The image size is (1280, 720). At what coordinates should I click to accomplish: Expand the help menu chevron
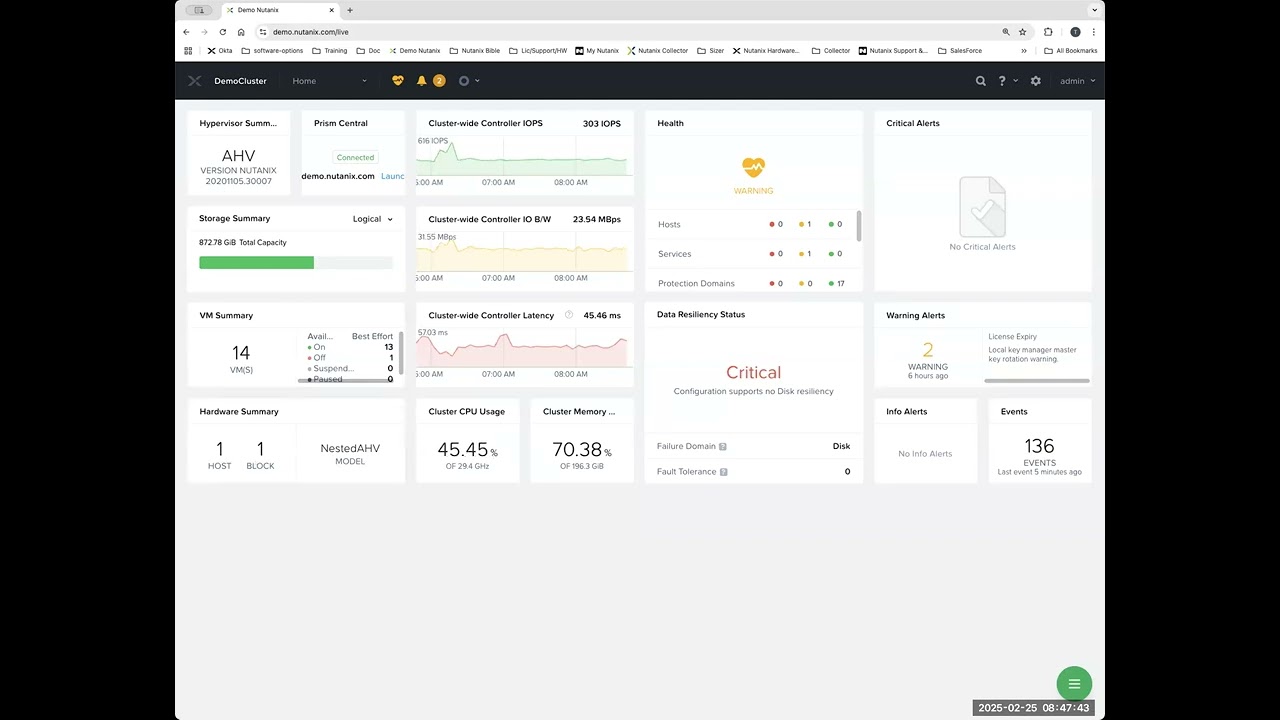coord(1016,81)
